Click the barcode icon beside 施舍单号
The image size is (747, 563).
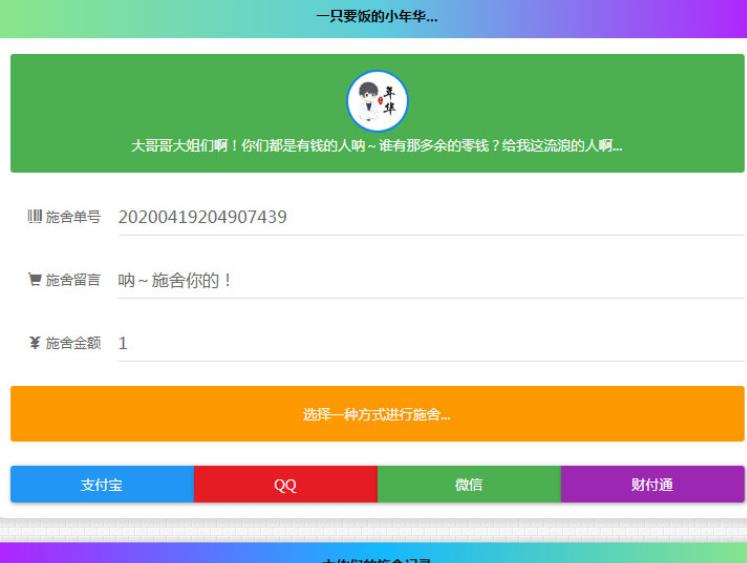tap(35, 216)
